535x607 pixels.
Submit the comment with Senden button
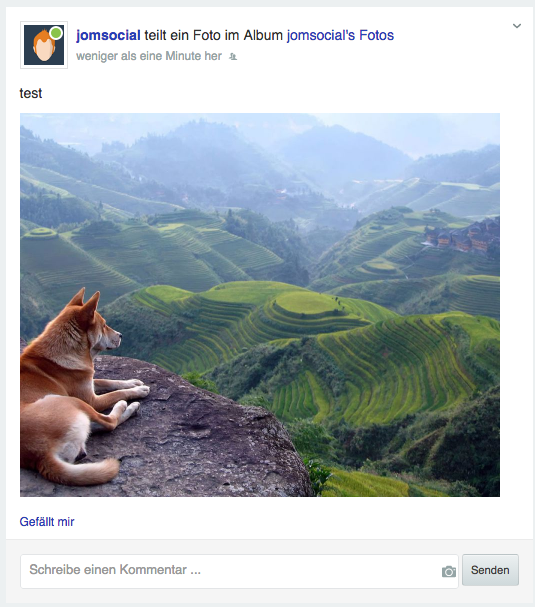pyautogui.click(x=490, y=570)
